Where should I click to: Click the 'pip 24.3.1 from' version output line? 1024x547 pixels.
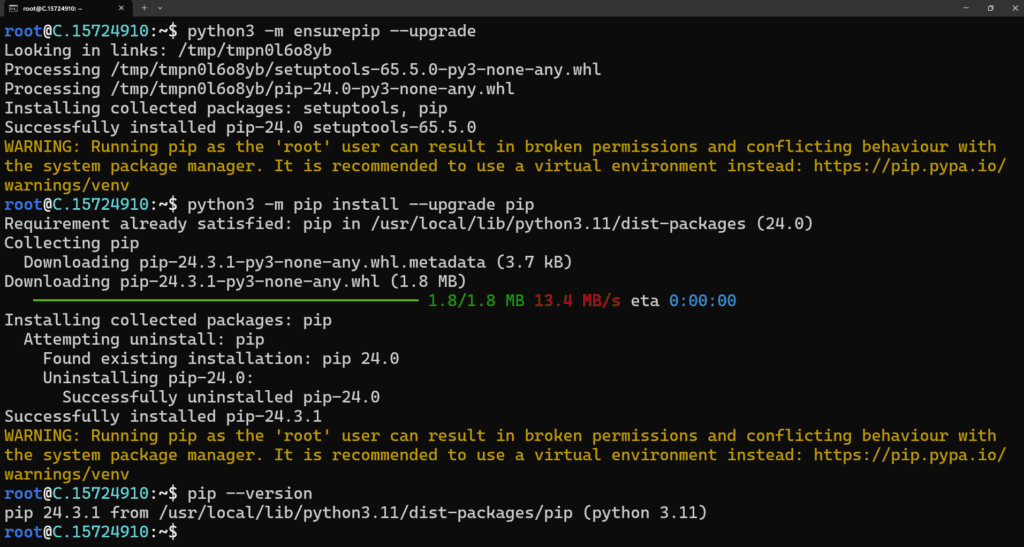[x=356, y=513]
